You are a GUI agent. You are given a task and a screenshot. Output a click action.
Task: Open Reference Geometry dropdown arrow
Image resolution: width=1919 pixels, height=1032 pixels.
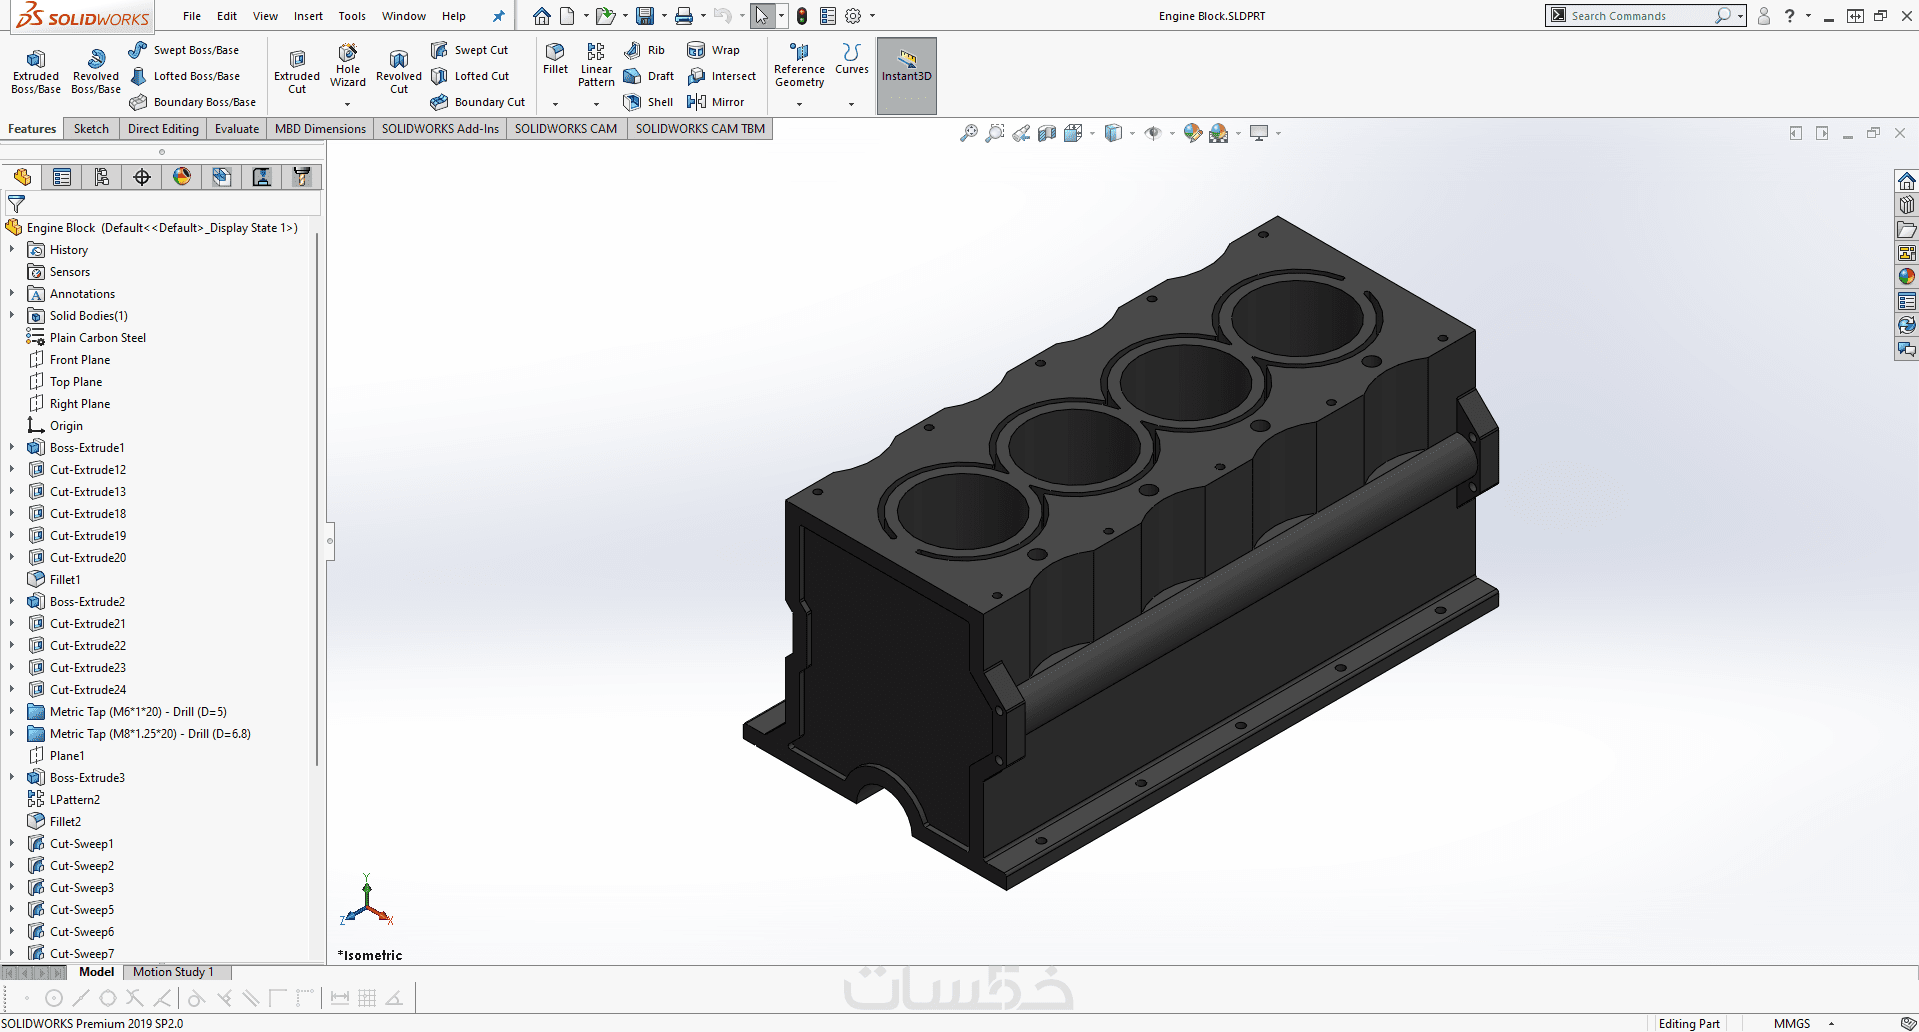click(x=799, y=104)
